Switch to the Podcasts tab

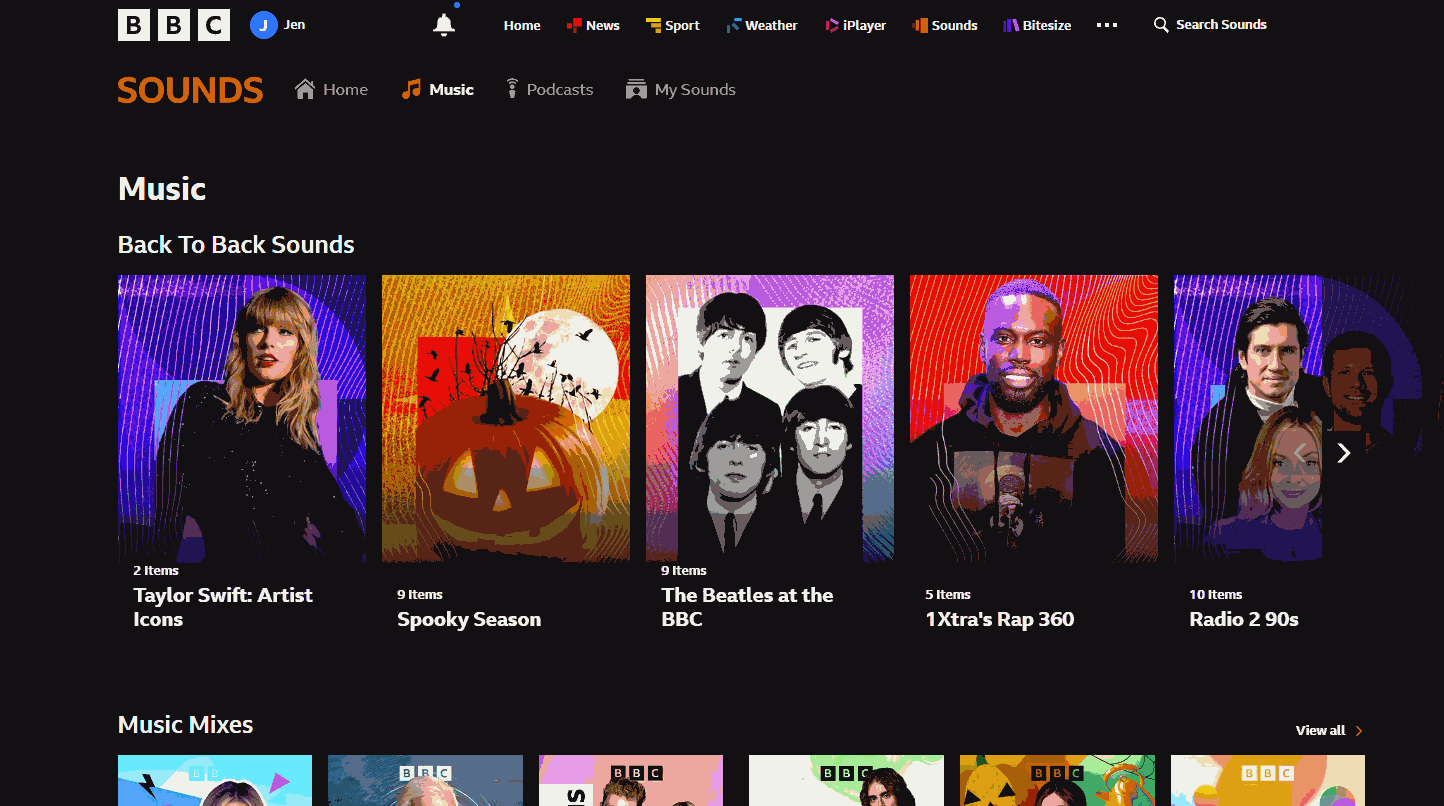549,89
